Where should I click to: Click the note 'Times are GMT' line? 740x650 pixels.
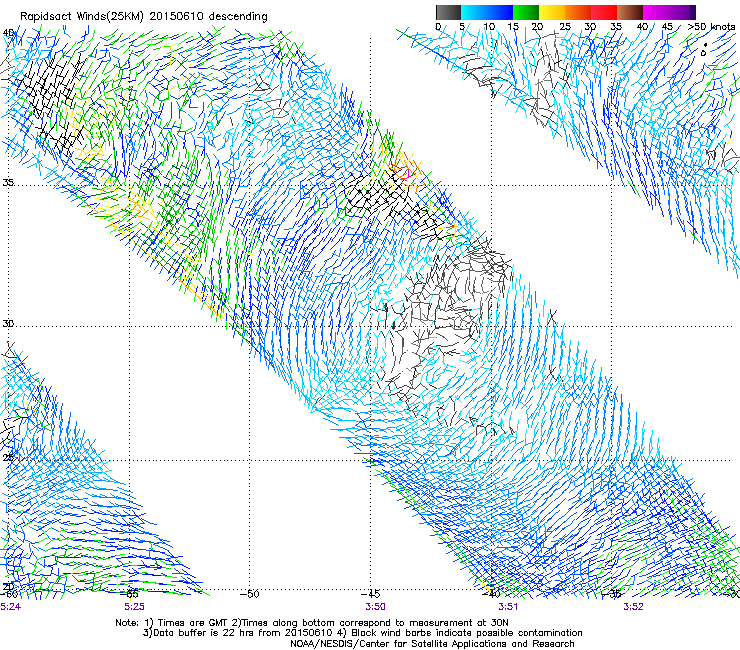tap(311, 623)
